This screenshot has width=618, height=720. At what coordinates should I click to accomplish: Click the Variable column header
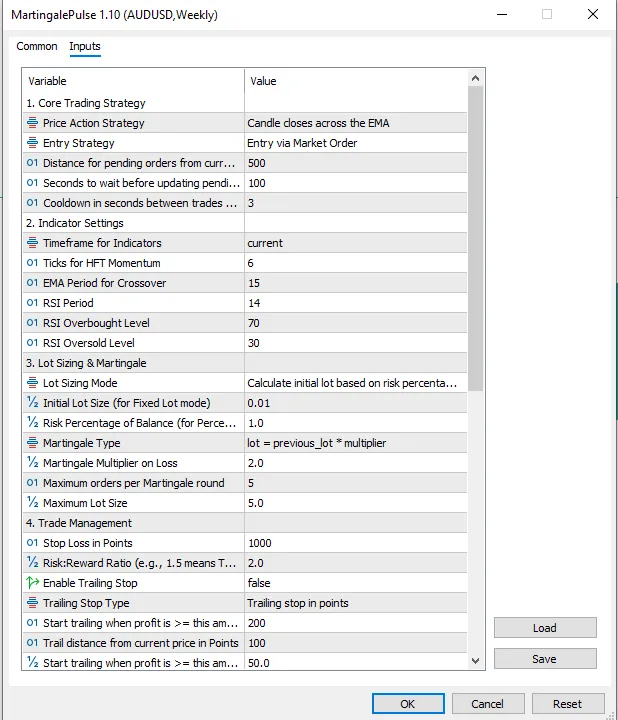[133, 81]
